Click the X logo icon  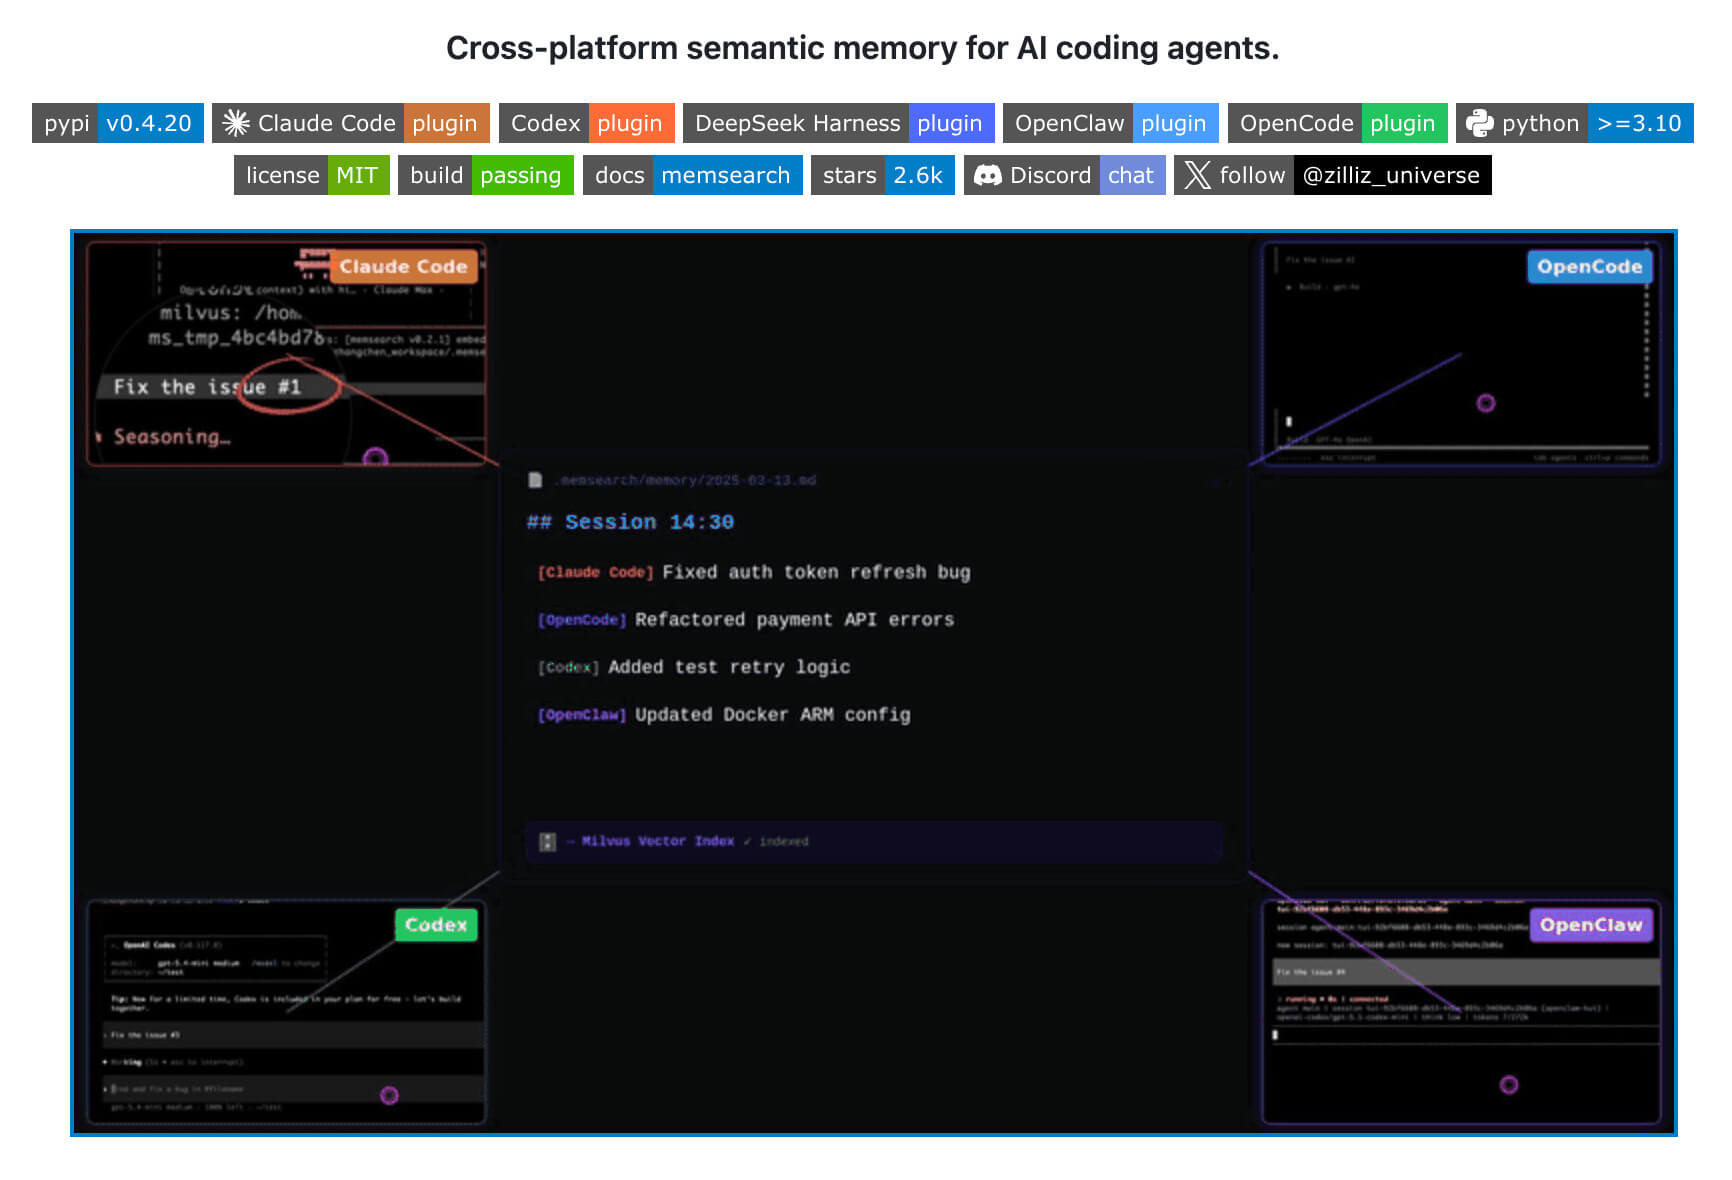[1197, 175]
